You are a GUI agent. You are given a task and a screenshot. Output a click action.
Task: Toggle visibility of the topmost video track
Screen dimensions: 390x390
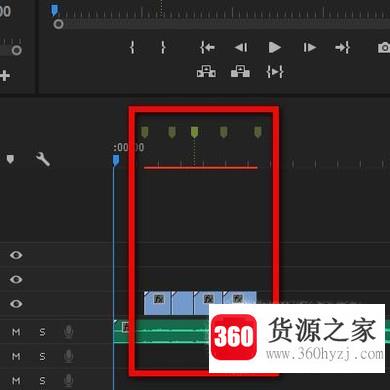16,255
